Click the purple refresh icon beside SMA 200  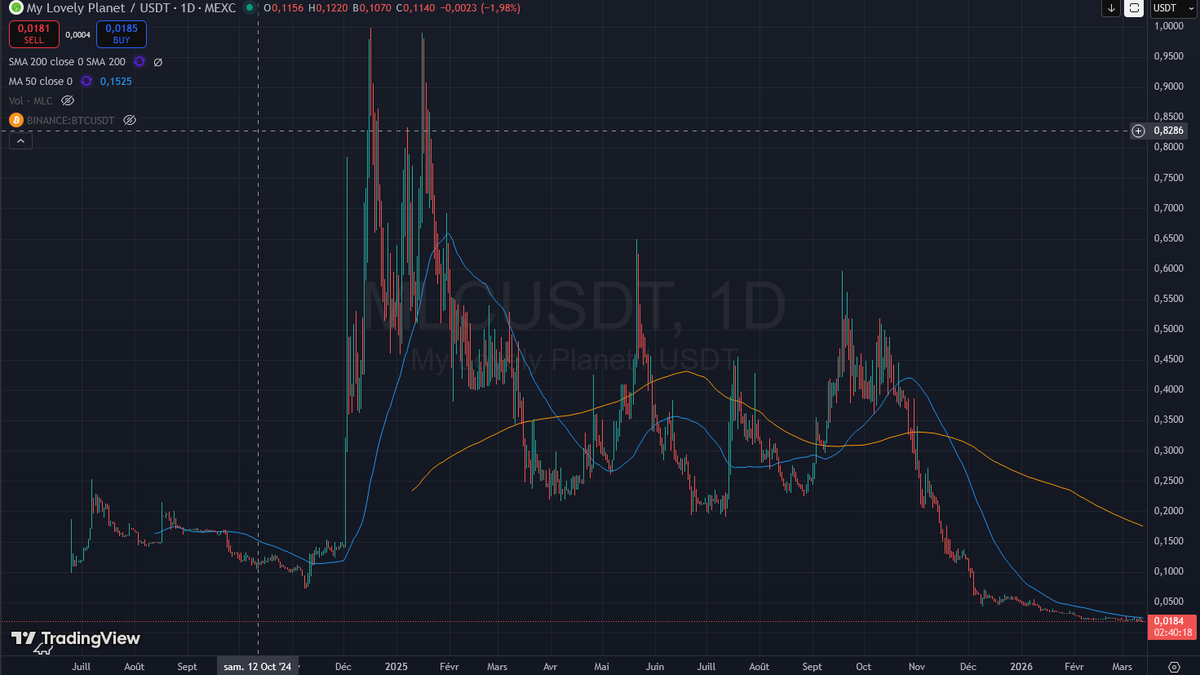tap(140, 61)
